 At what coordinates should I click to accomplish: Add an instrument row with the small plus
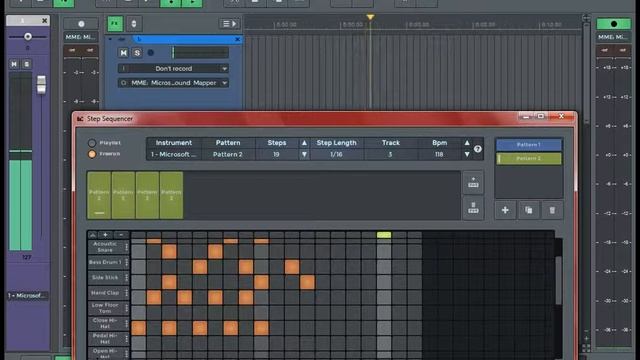(x=105, y=235)
